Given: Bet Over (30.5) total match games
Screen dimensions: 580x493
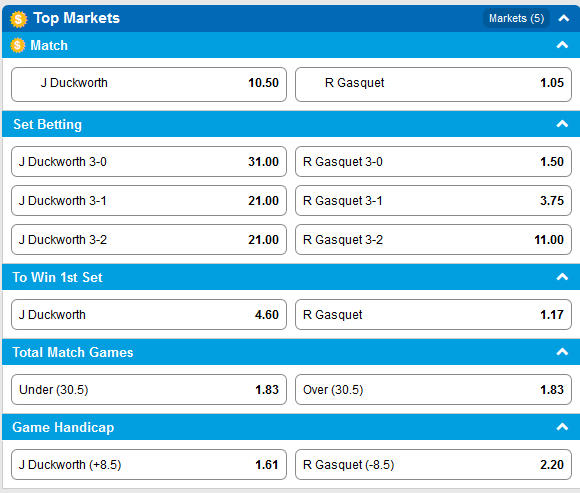Looking at the screenshot, I should (x=433, y=389).
